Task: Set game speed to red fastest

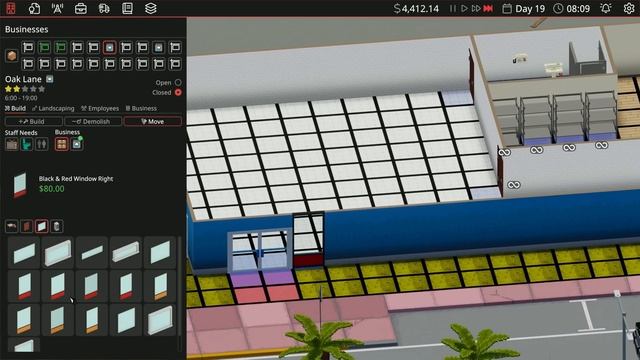Action: 488,9
